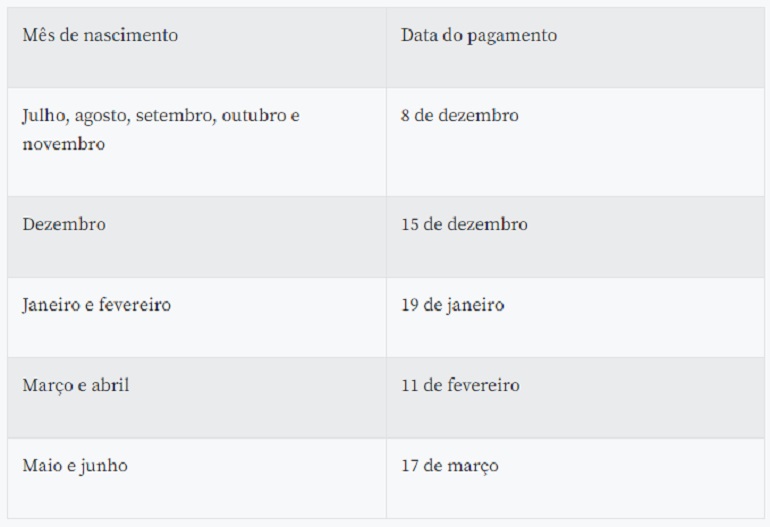The height and width of the screenshot is (527, 770).
Task: Click the word 'outubro' in first row
Action: (254, 115)
